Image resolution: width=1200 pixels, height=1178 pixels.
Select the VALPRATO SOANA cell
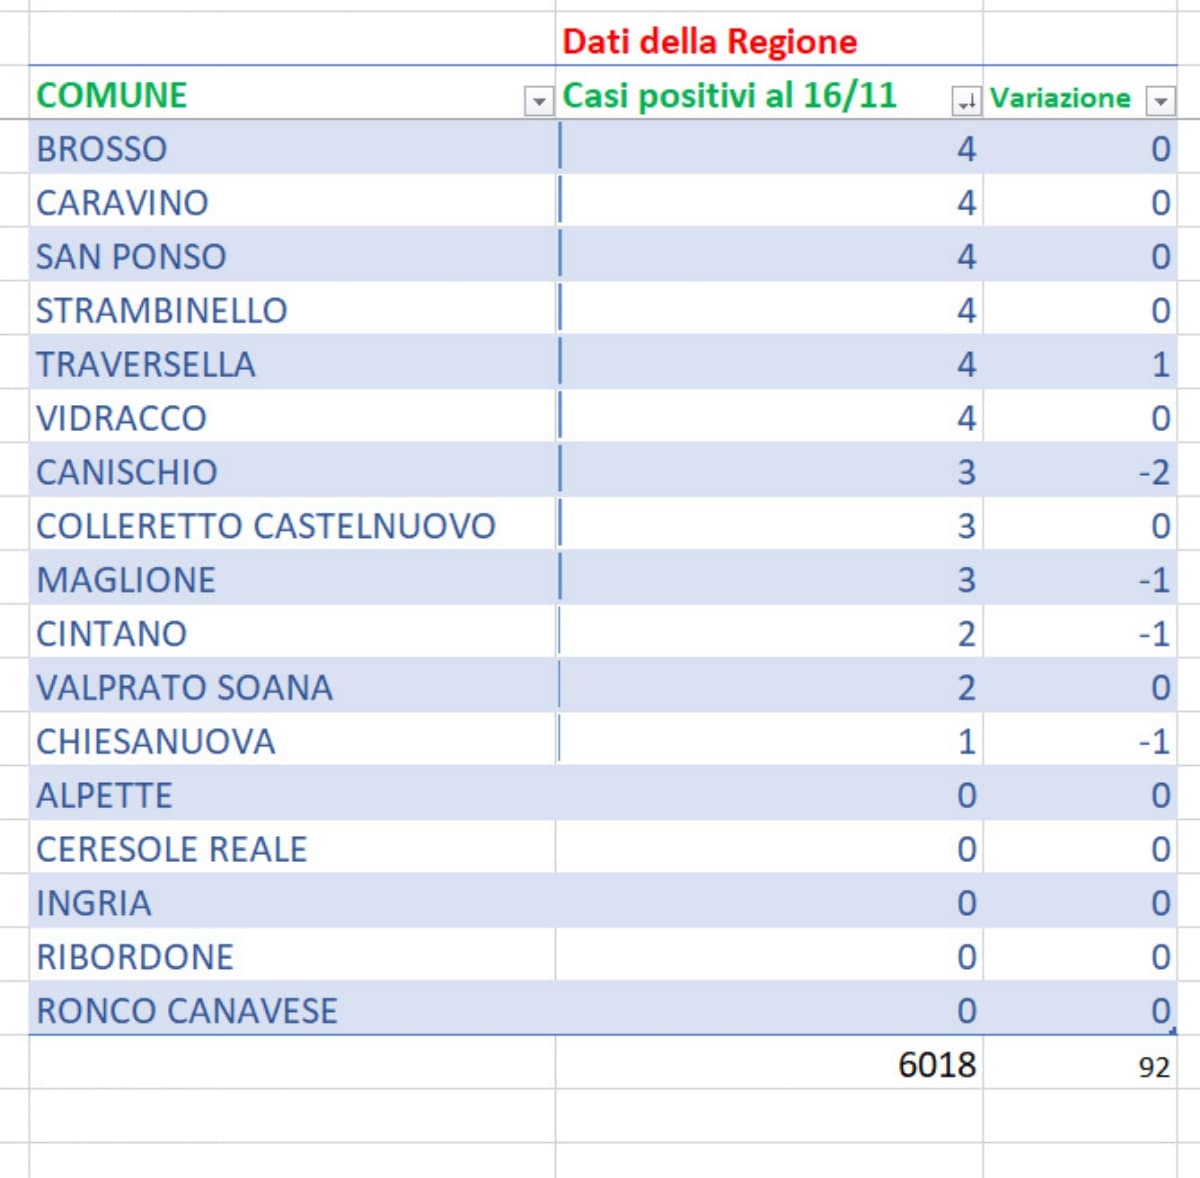[184, 688]
